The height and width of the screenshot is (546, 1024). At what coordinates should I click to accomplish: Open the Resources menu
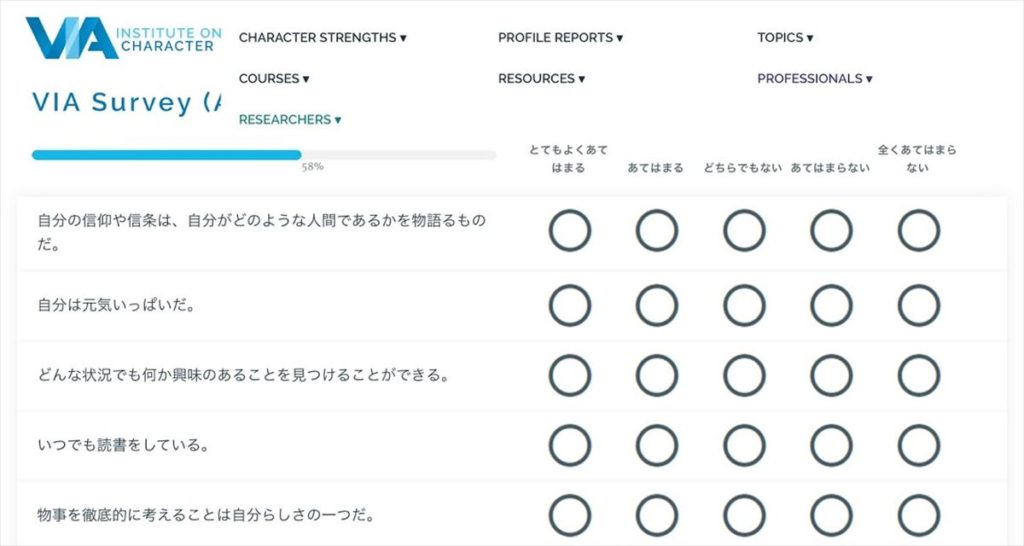pyautogui.click(x=541, y=78)
